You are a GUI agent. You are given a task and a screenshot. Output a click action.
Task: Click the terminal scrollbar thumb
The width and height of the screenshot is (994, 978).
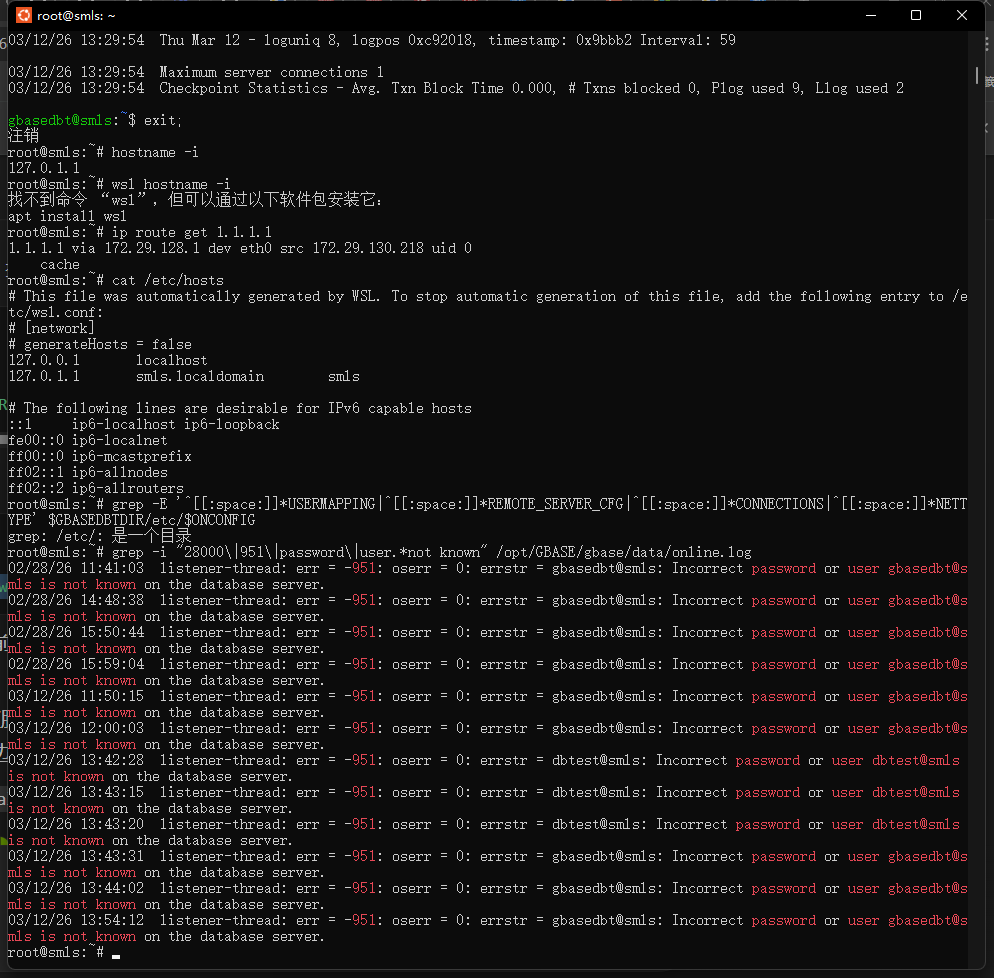click(x=976, y=75)
